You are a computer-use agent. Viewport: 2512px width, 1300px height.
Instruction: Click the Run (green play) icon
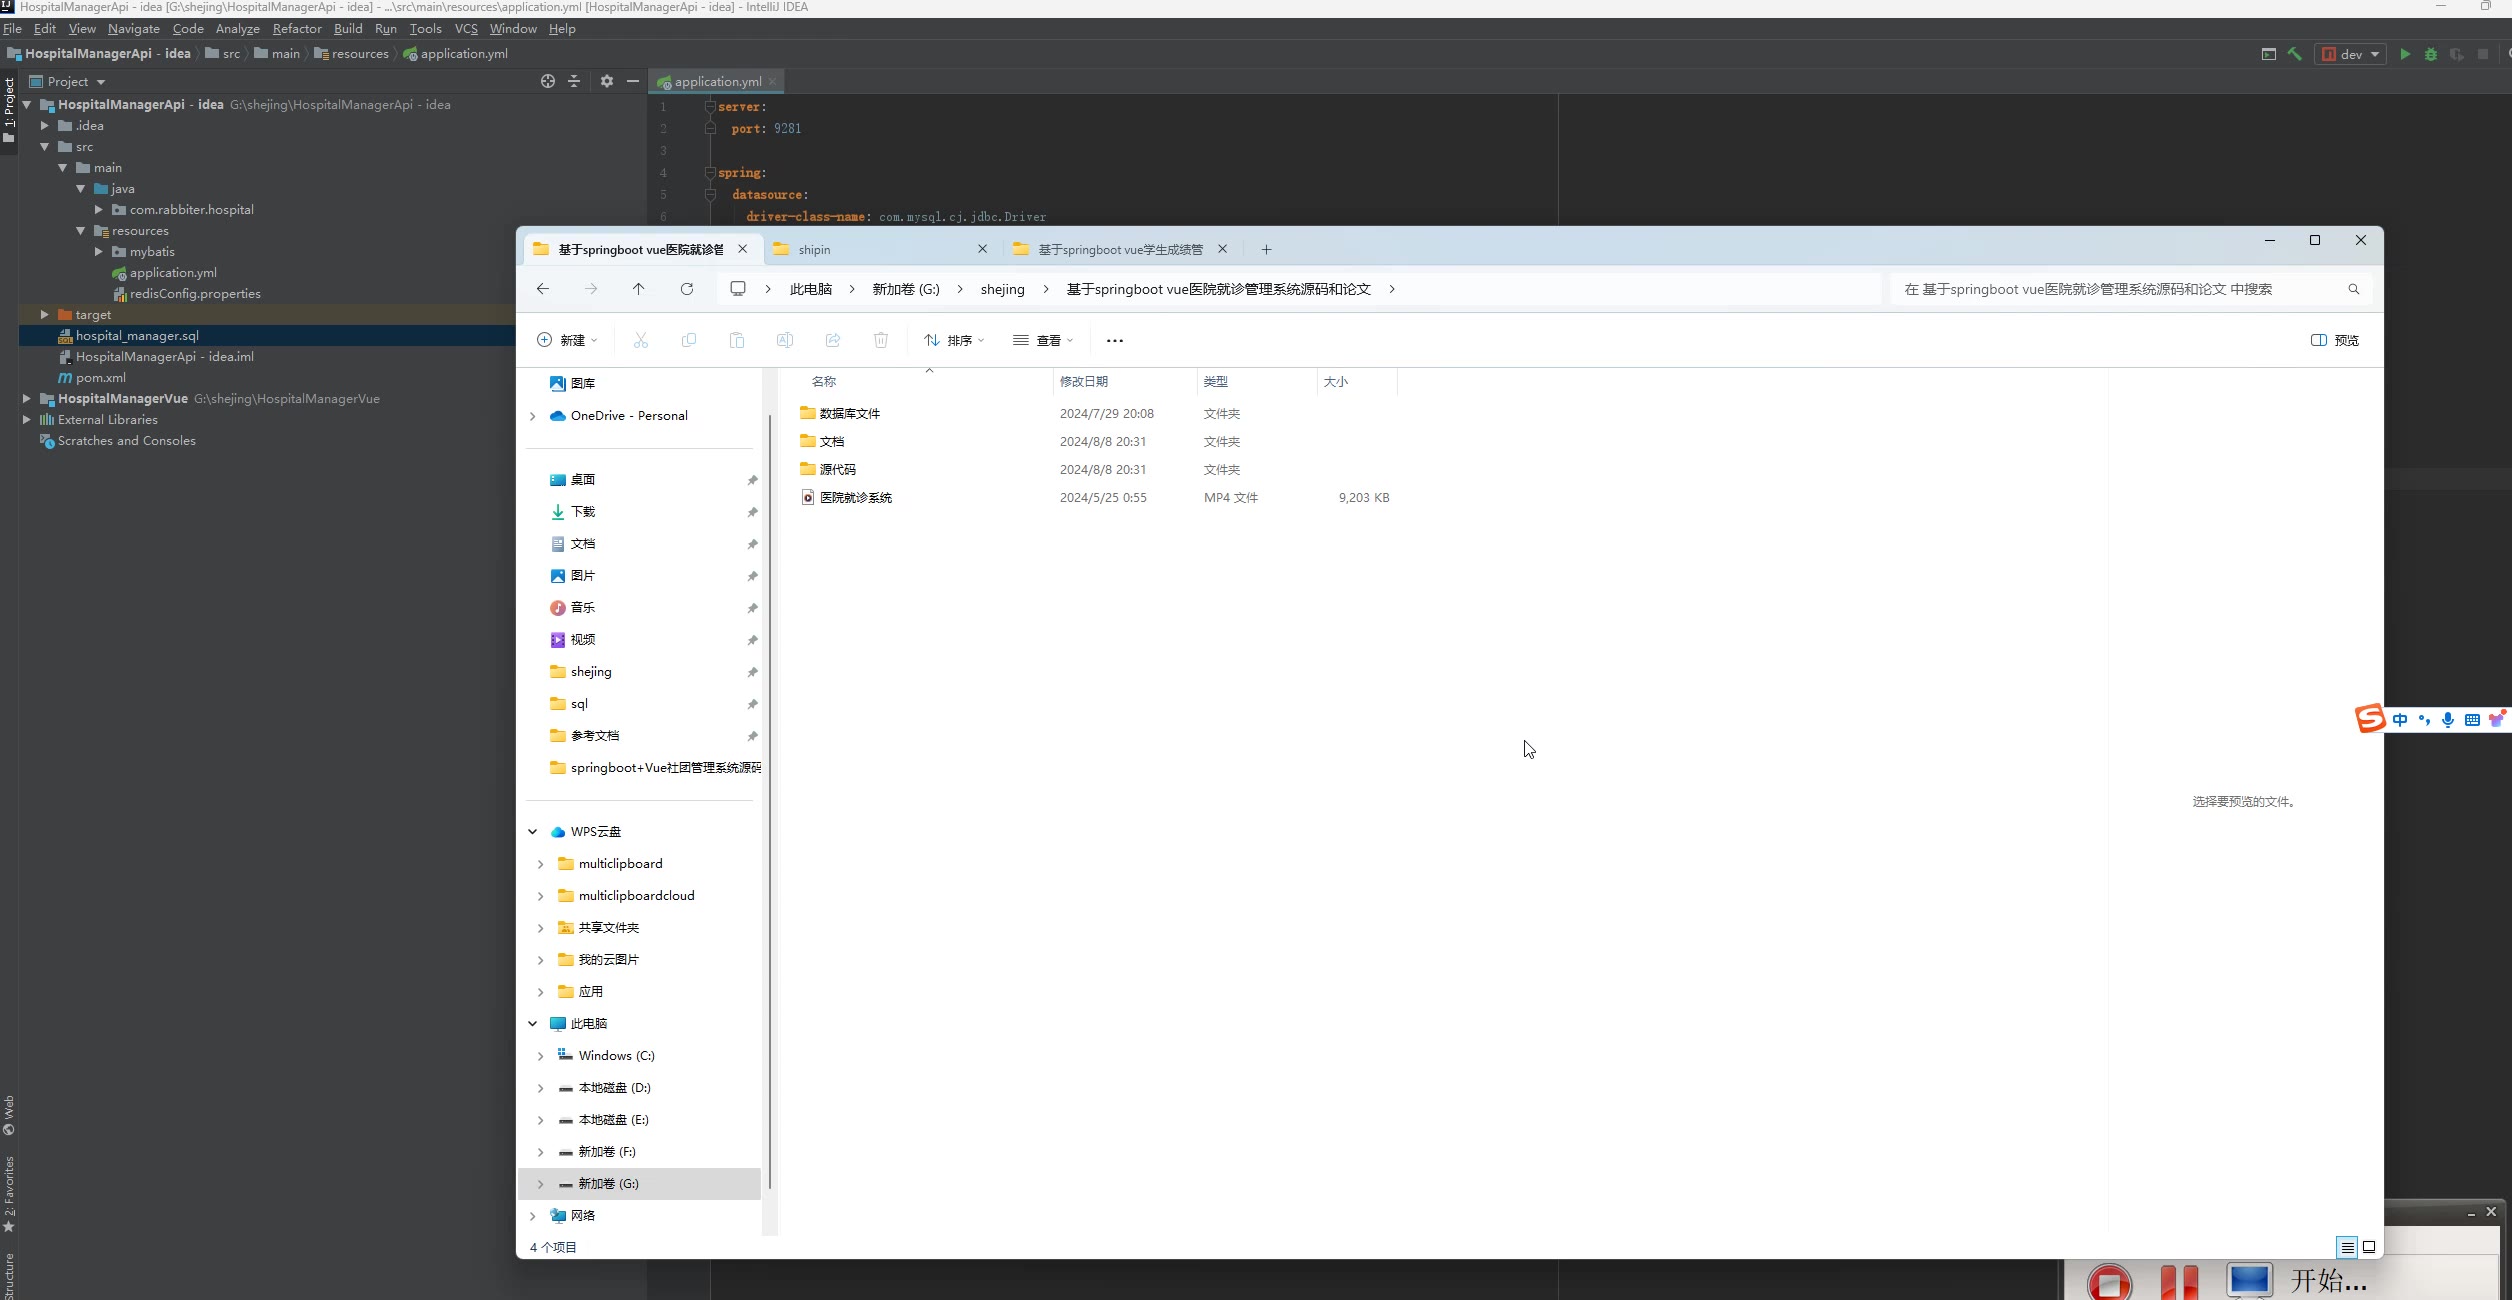point(2405,54)
